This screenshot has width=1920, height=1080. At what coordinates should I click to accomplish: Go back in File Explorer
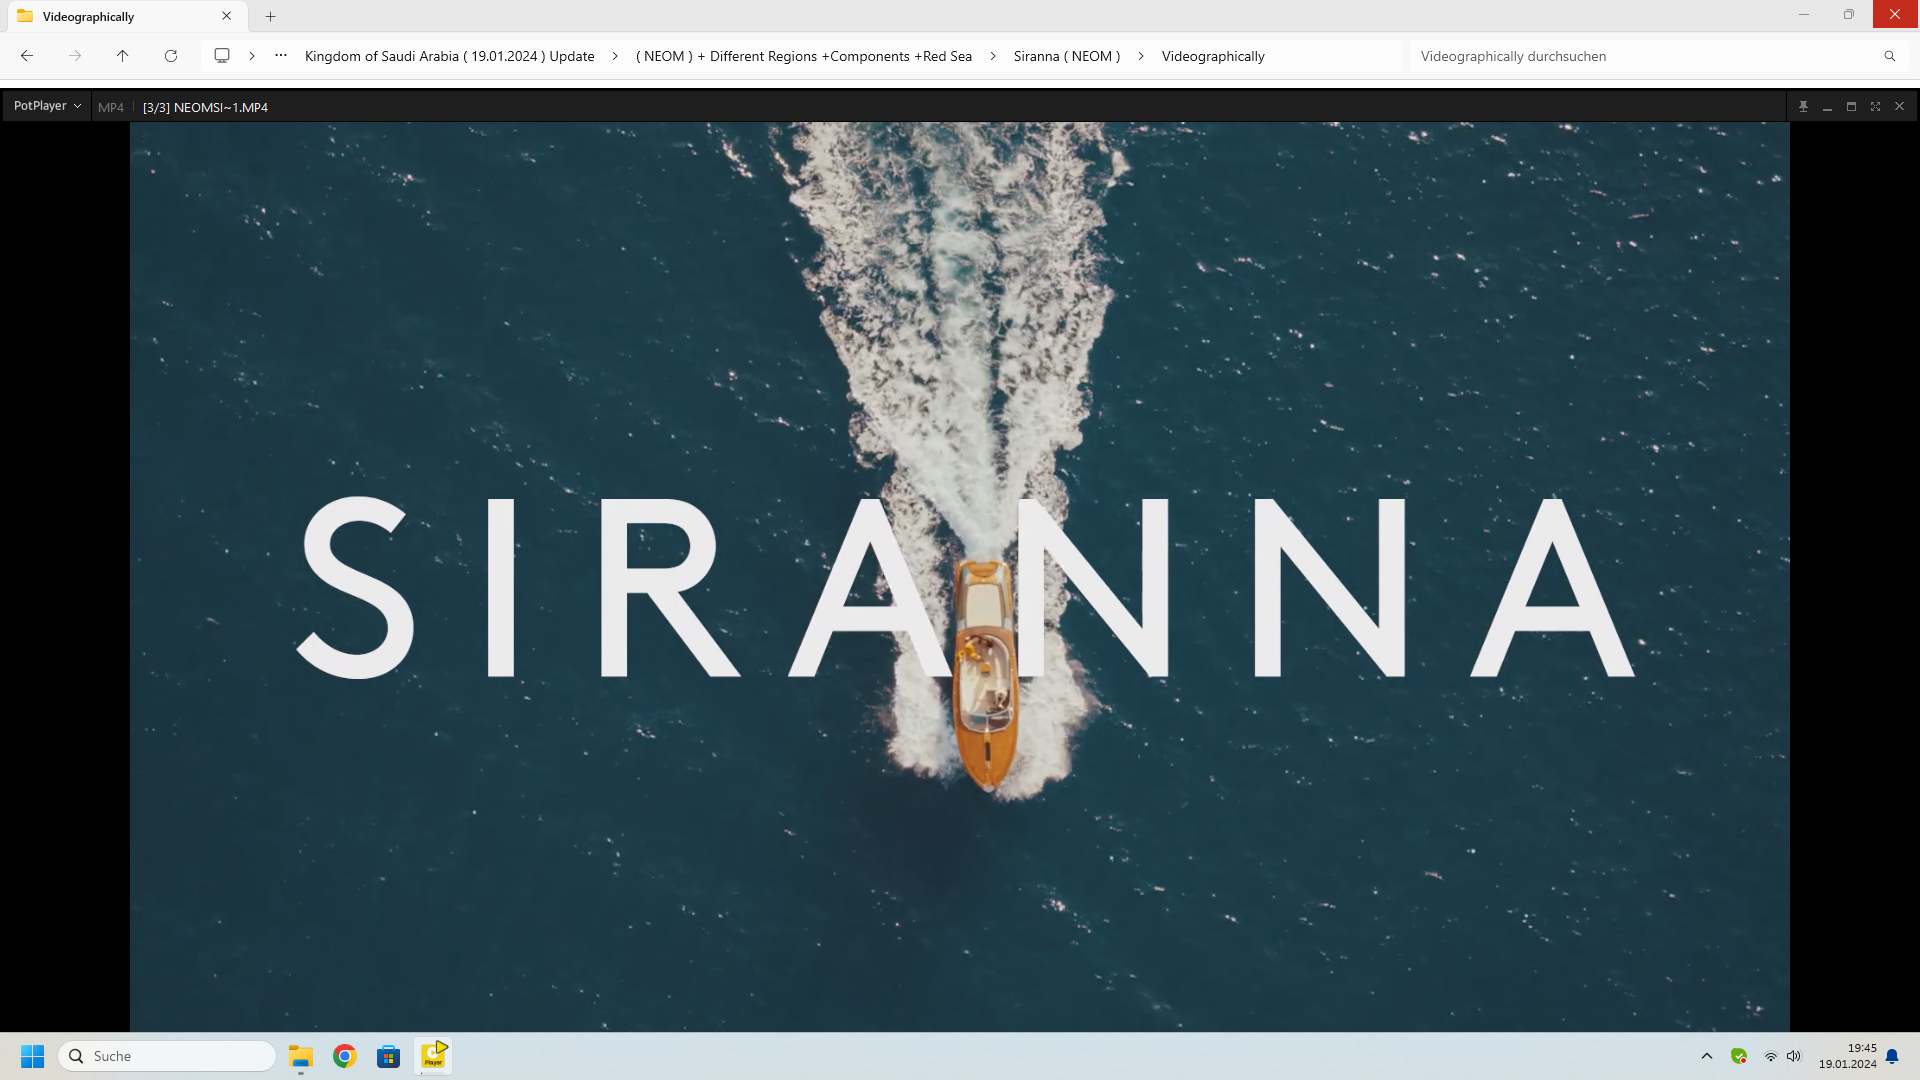coord(27,56)
